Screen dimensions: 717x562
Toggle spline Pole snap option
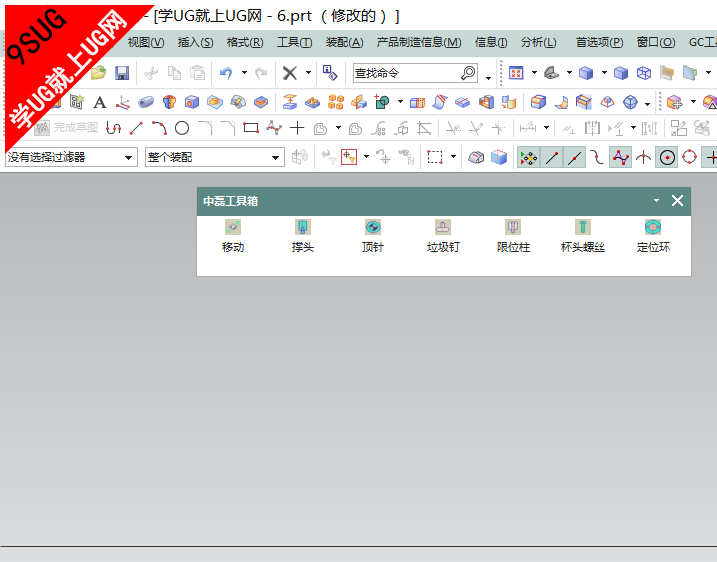click(x=621, y=158)
